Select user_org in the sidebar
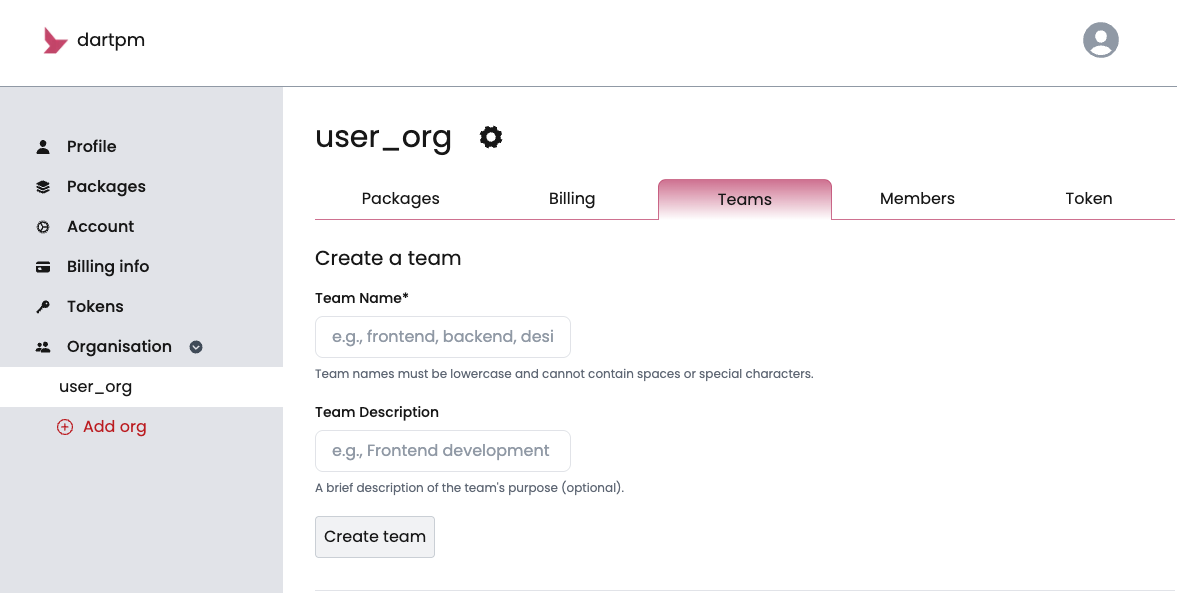 coord(96,387)
